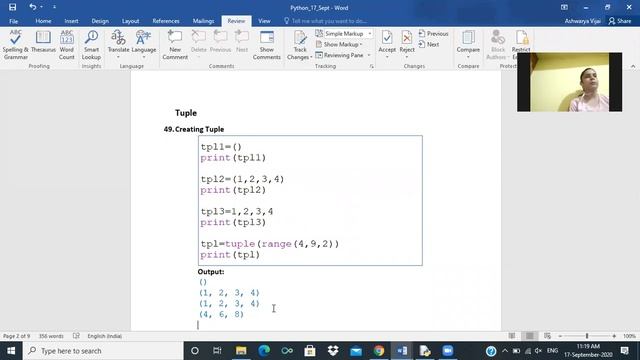Screen dimensions: 640x360
Task: Toggle Show Comments
Action: click(x=267, y=45)
